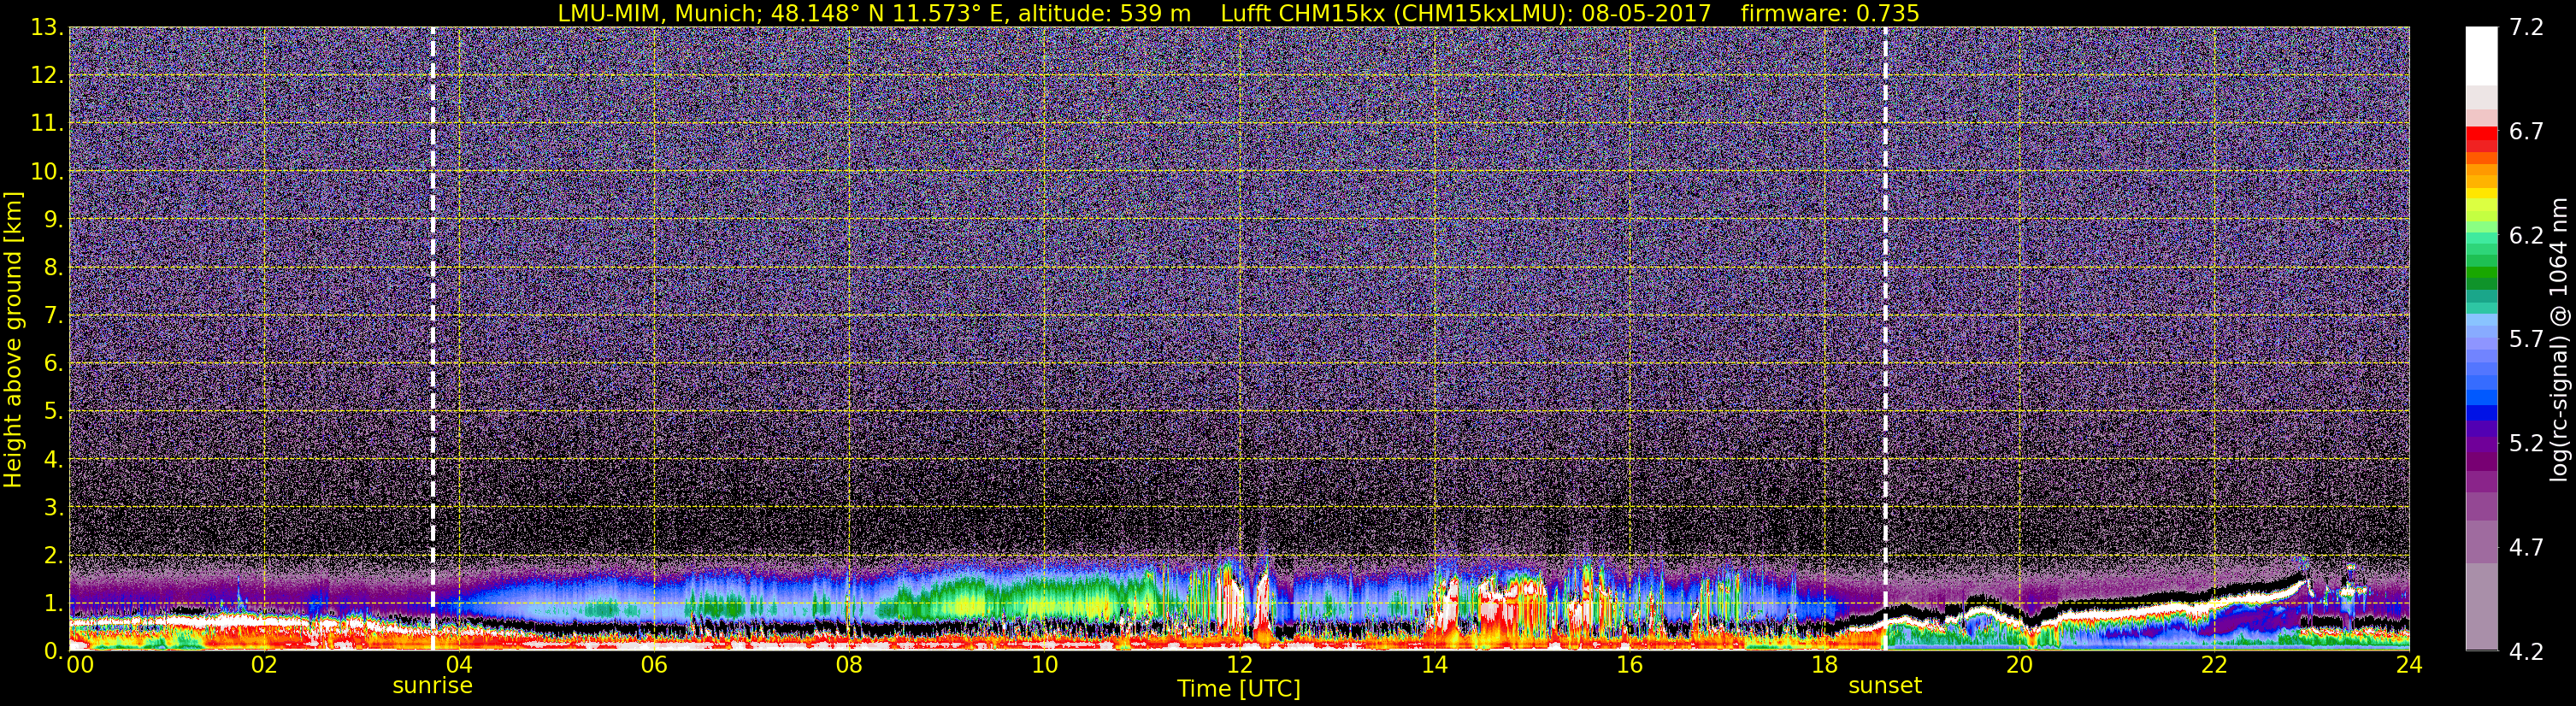Click colorbar value label '4.7'

[2526, 548]
